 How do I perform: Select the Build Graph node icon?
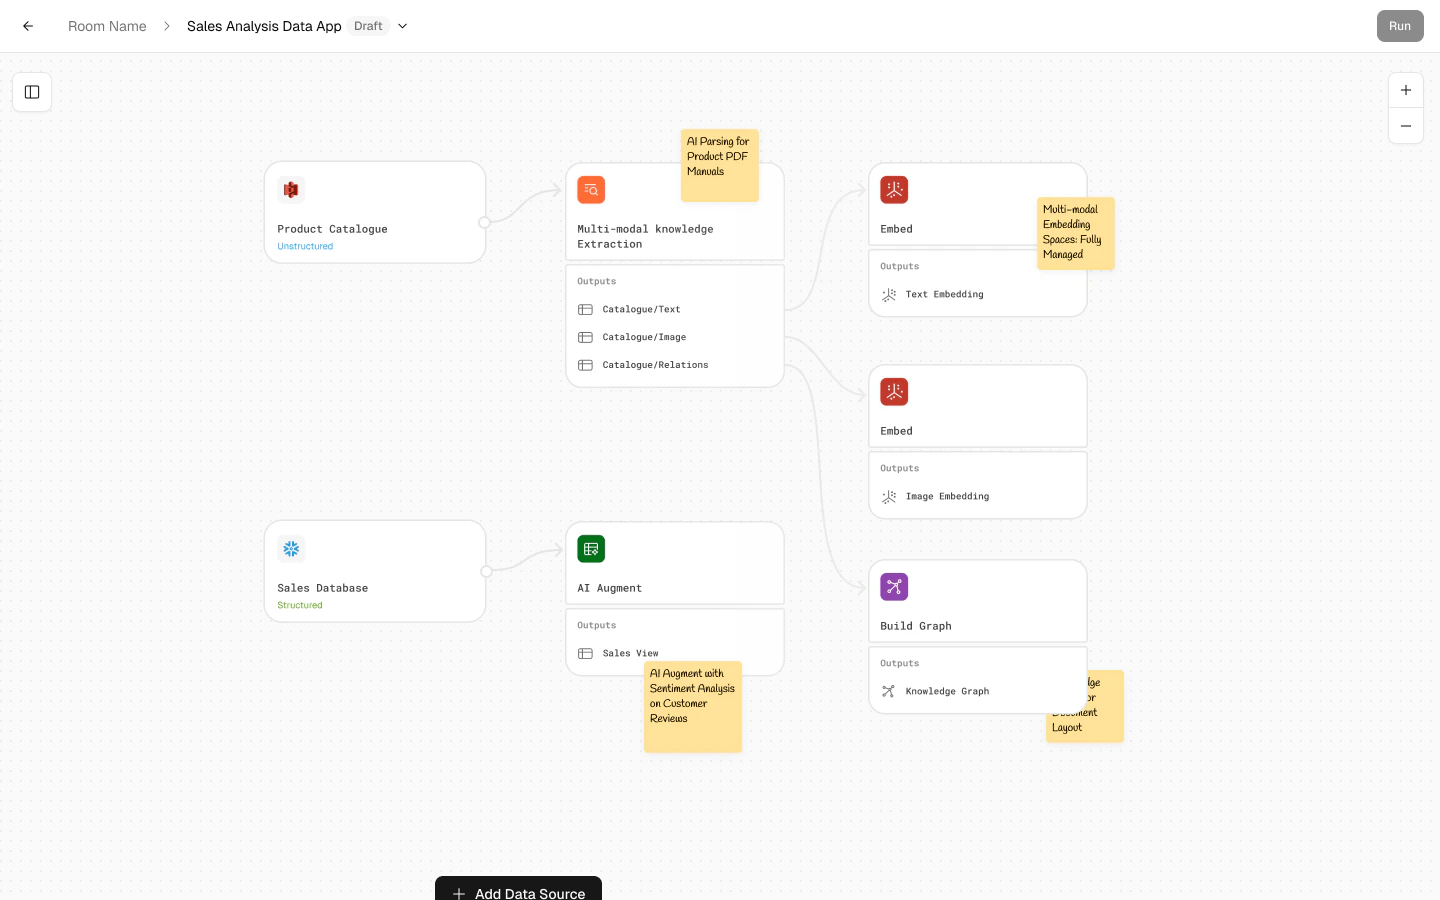[894, 587]
